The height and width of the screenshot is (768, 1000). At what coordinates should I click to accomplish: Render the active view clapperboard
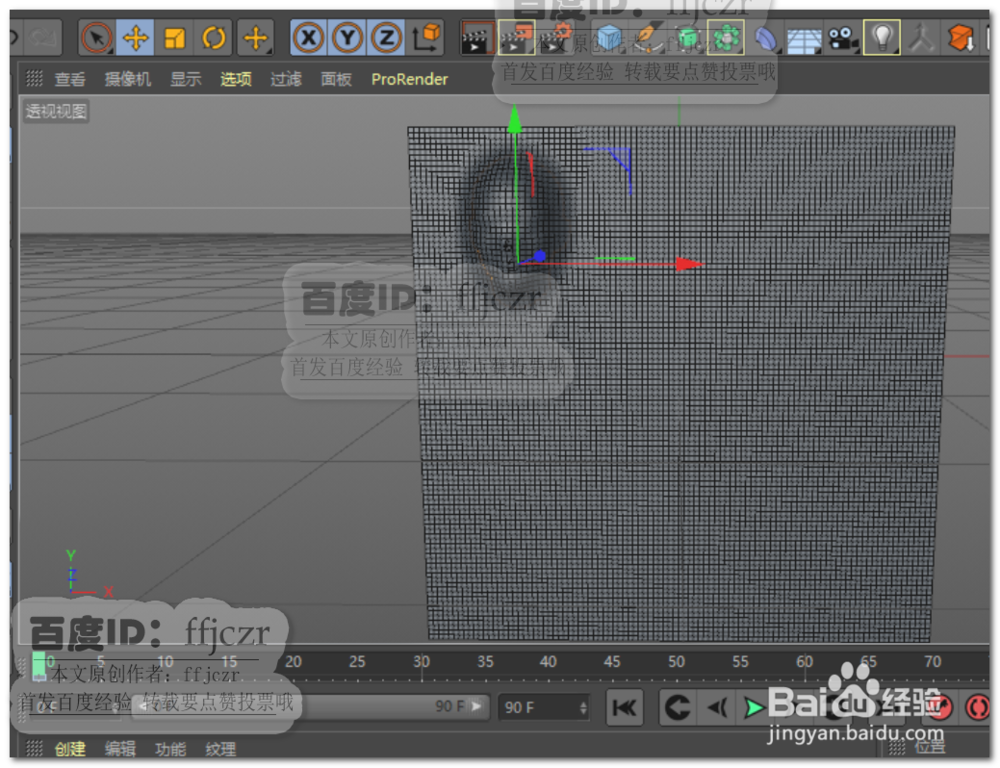[x=476, y=38]
